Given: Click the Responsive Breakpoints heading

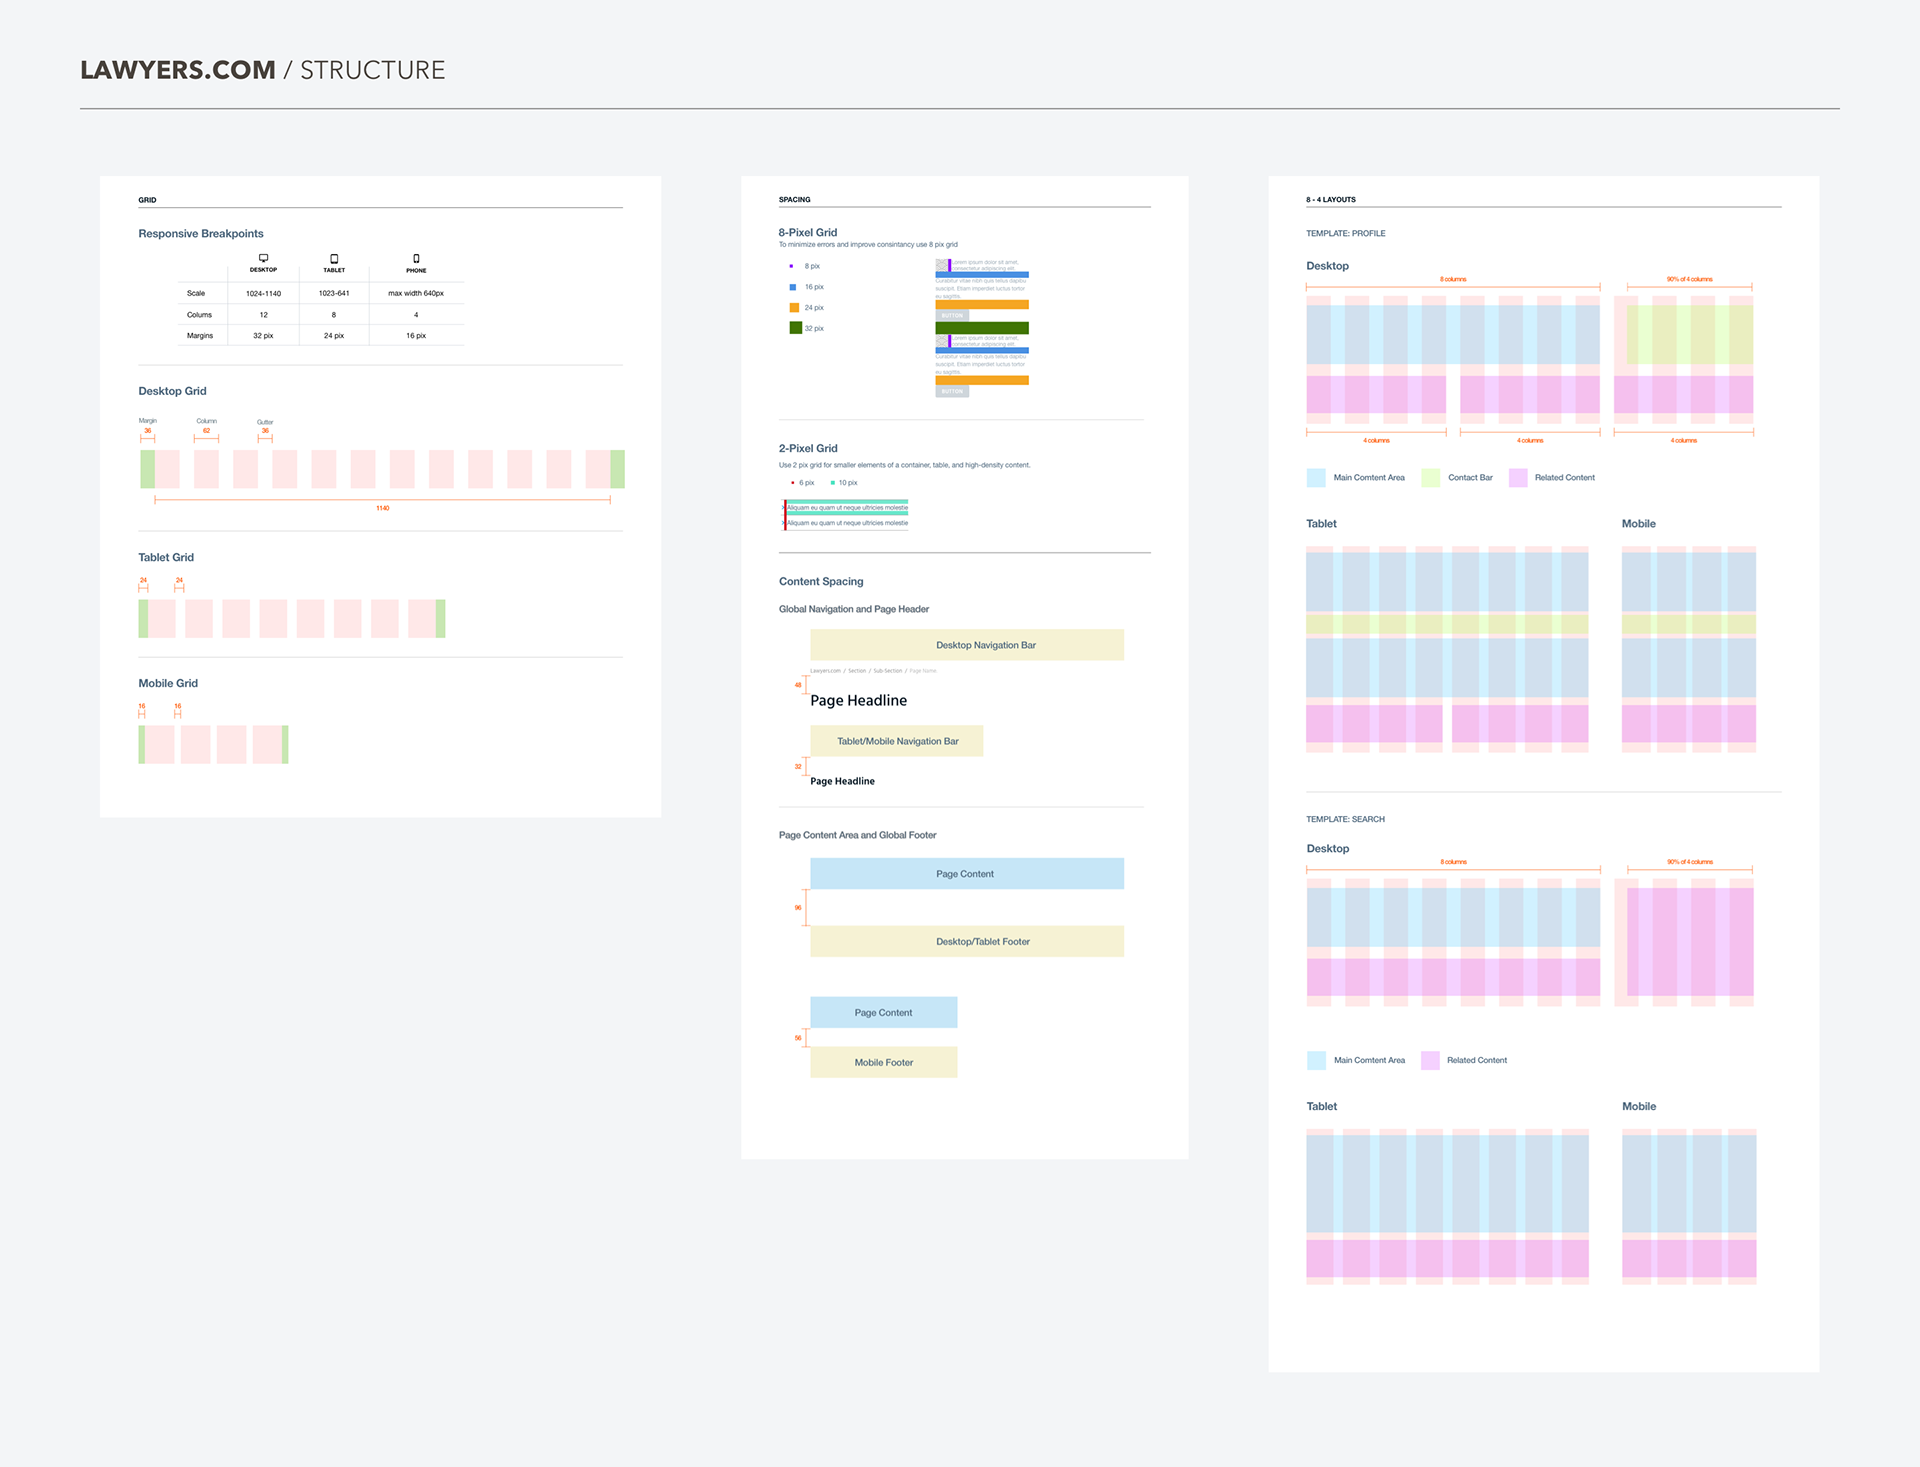Looking at the screenshot, I should pos(201,234).
